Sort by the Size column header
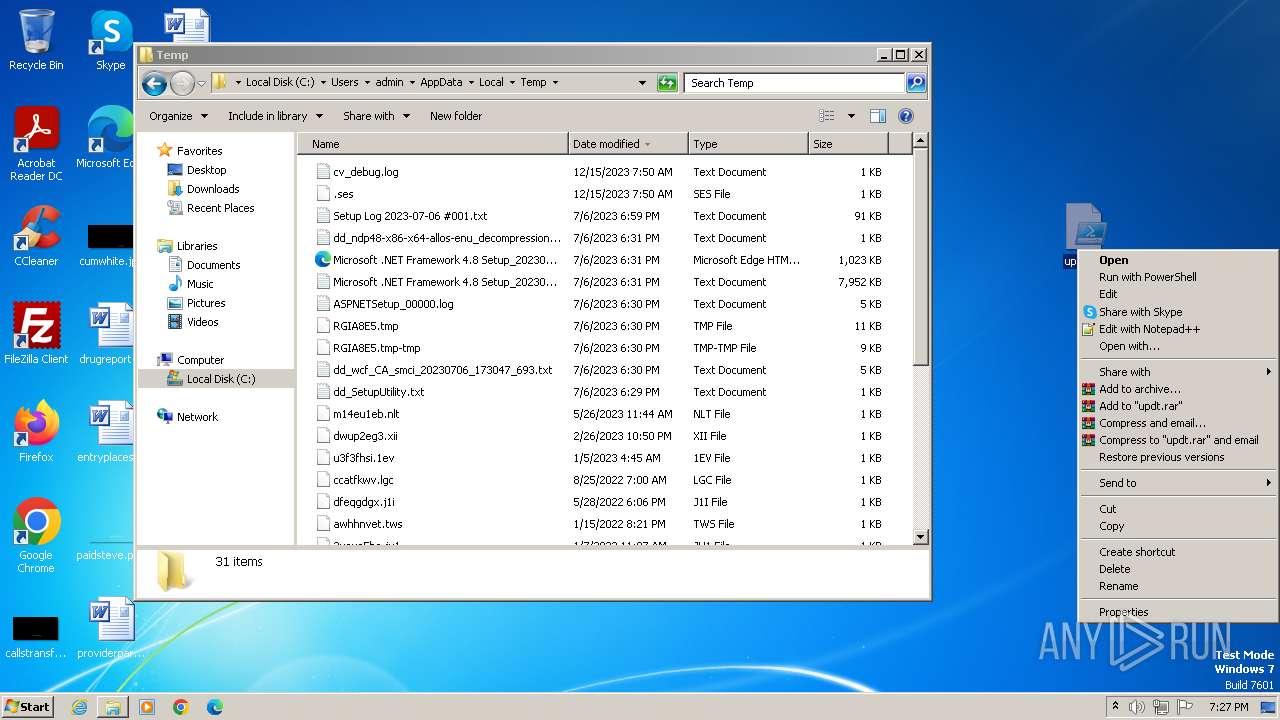This screenshot has height=720, width=1280. coord(848,144)
